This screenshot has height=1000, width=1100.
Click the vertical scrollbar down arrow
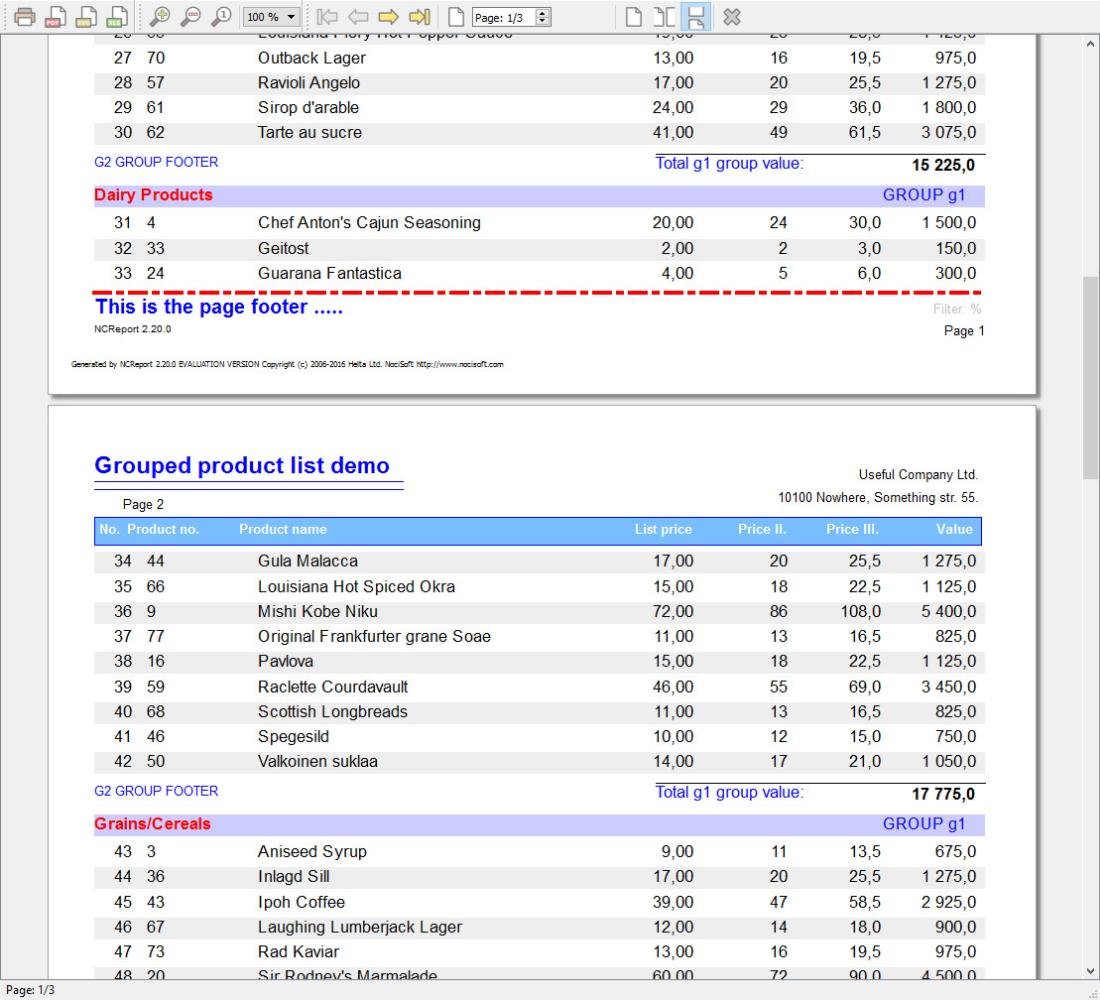[x=1091, y=970]
